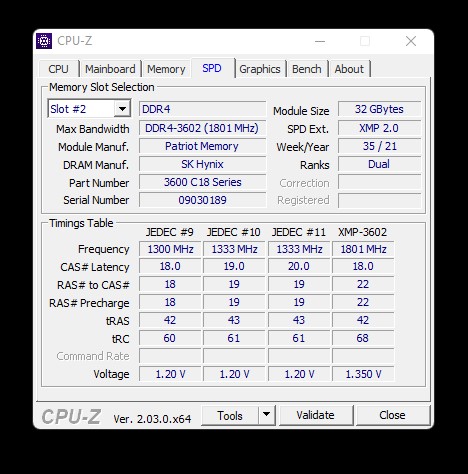Go to the About tab
The width and height of the screenshot is (468, 474).
point(349,69)
